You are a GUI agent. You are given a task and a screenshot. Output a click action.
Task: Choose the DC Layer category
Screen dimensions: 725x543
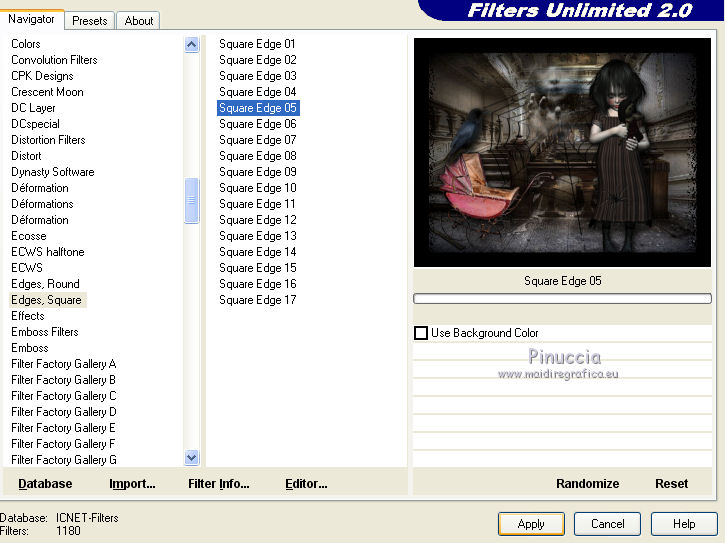pos(33,108)
